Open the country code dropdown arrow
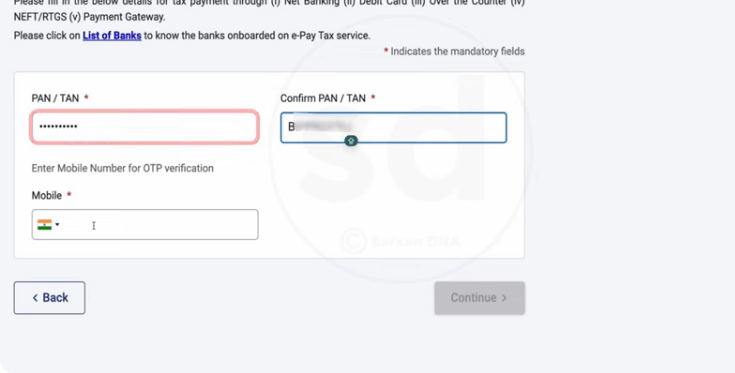The image size is (735, 373). pyautogui.click(x=57, y=224)
